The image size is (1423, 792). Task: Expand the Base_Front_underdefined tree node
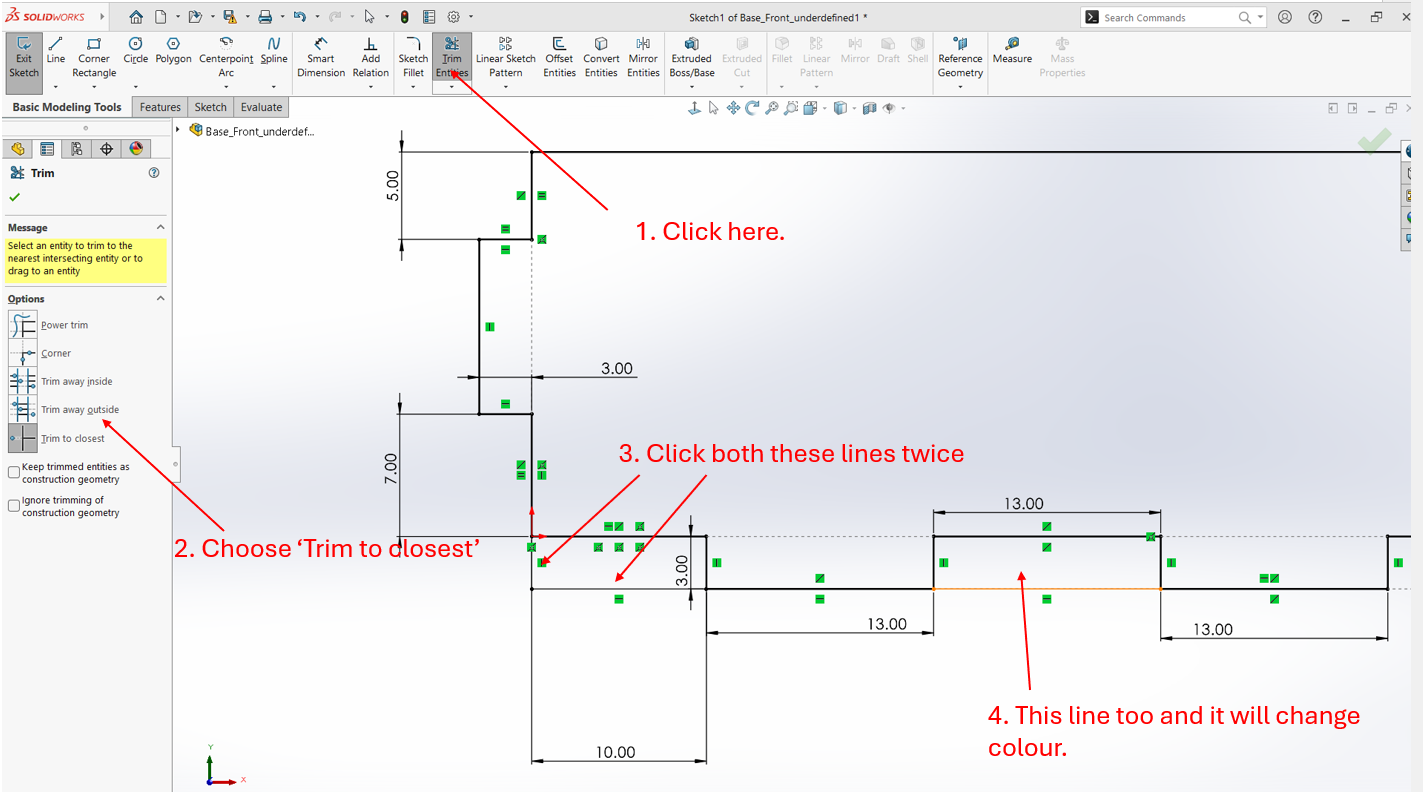coord(178,129)
